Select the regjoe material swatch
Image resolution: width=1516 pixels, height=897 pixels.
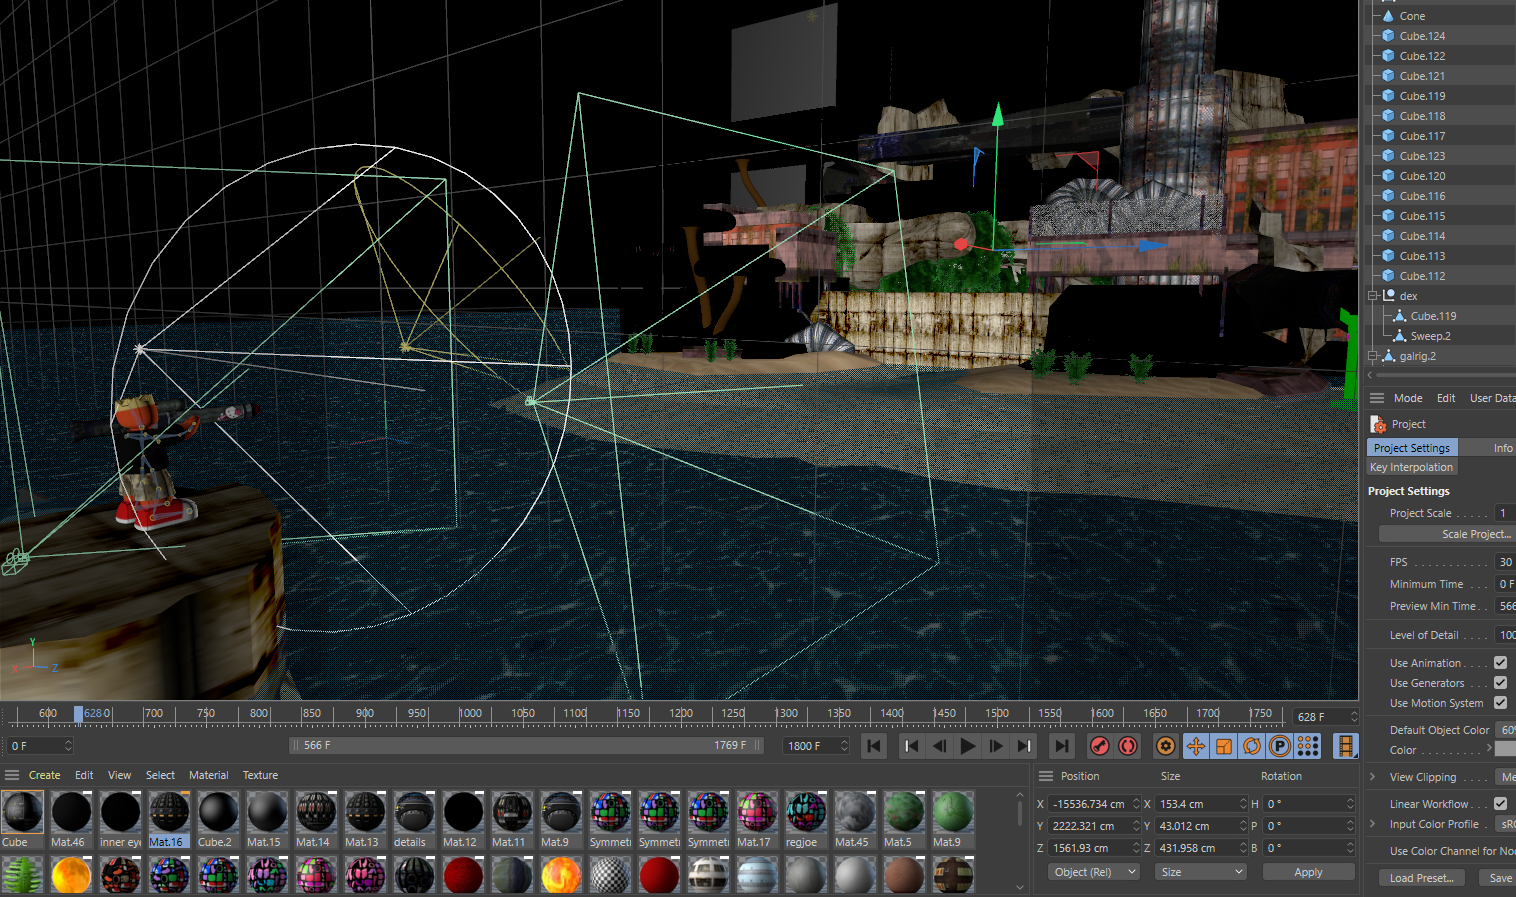click(x=805, y=813)
